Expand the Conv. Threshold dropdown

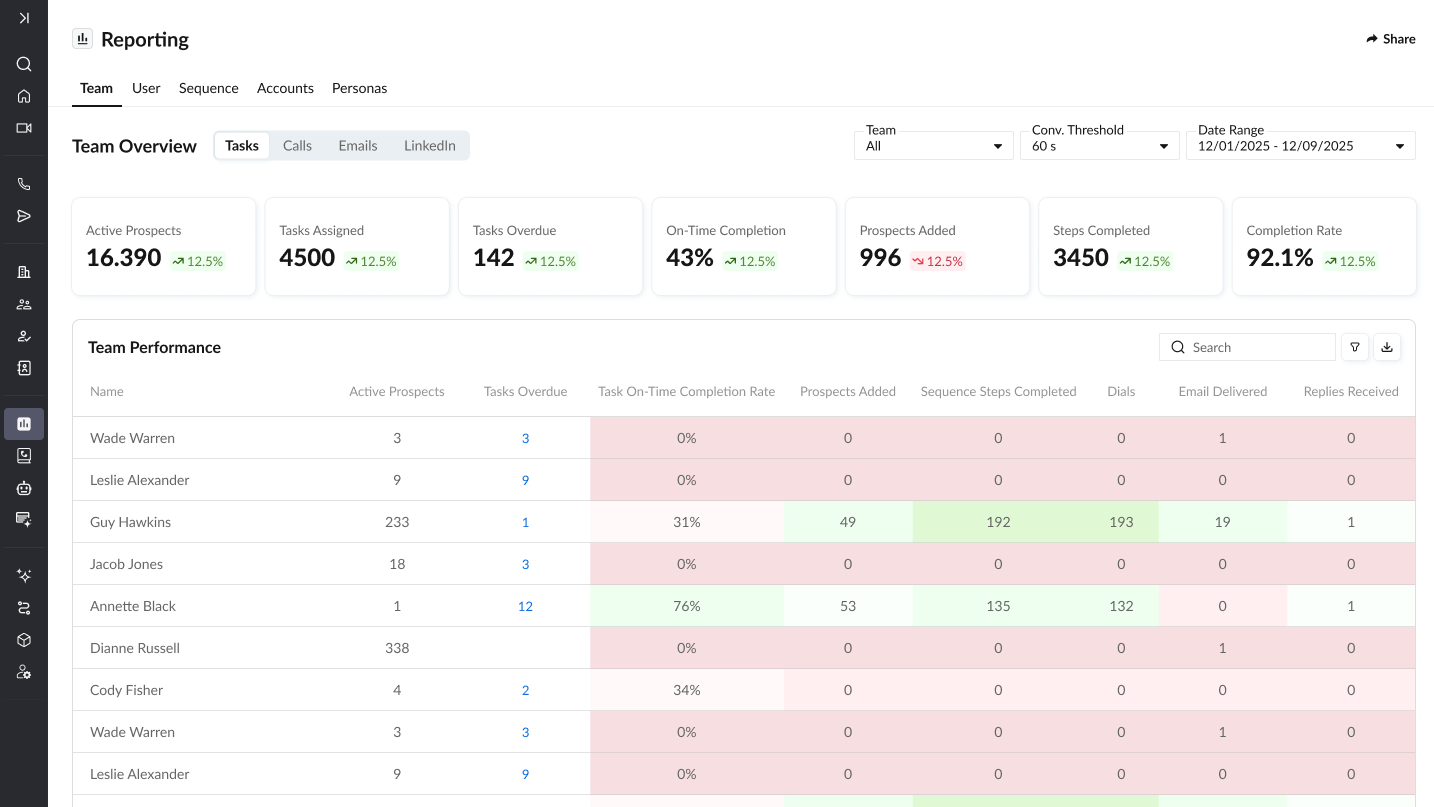(x=1099, y=146)
